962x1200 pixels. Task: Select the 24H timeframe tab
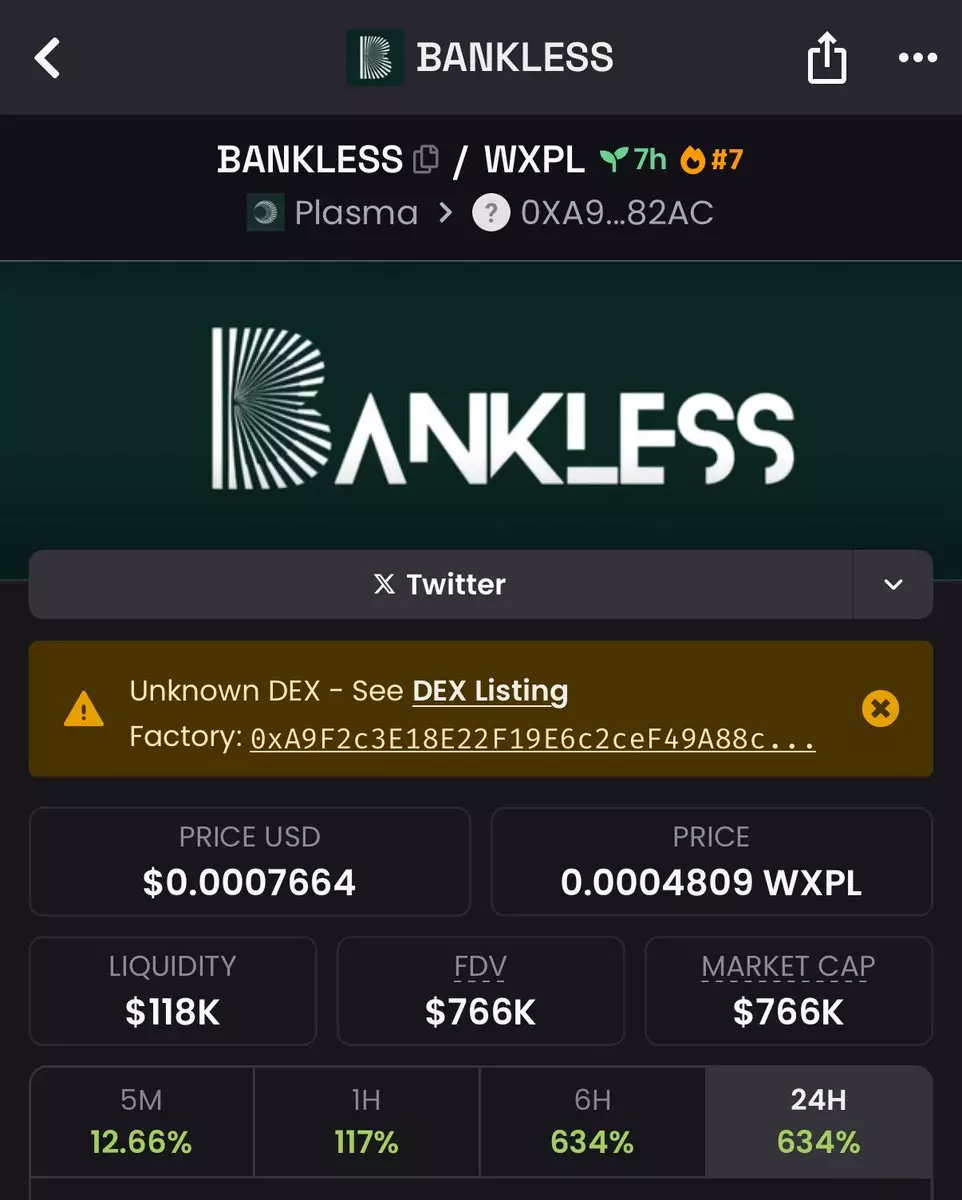[818, 1121]
